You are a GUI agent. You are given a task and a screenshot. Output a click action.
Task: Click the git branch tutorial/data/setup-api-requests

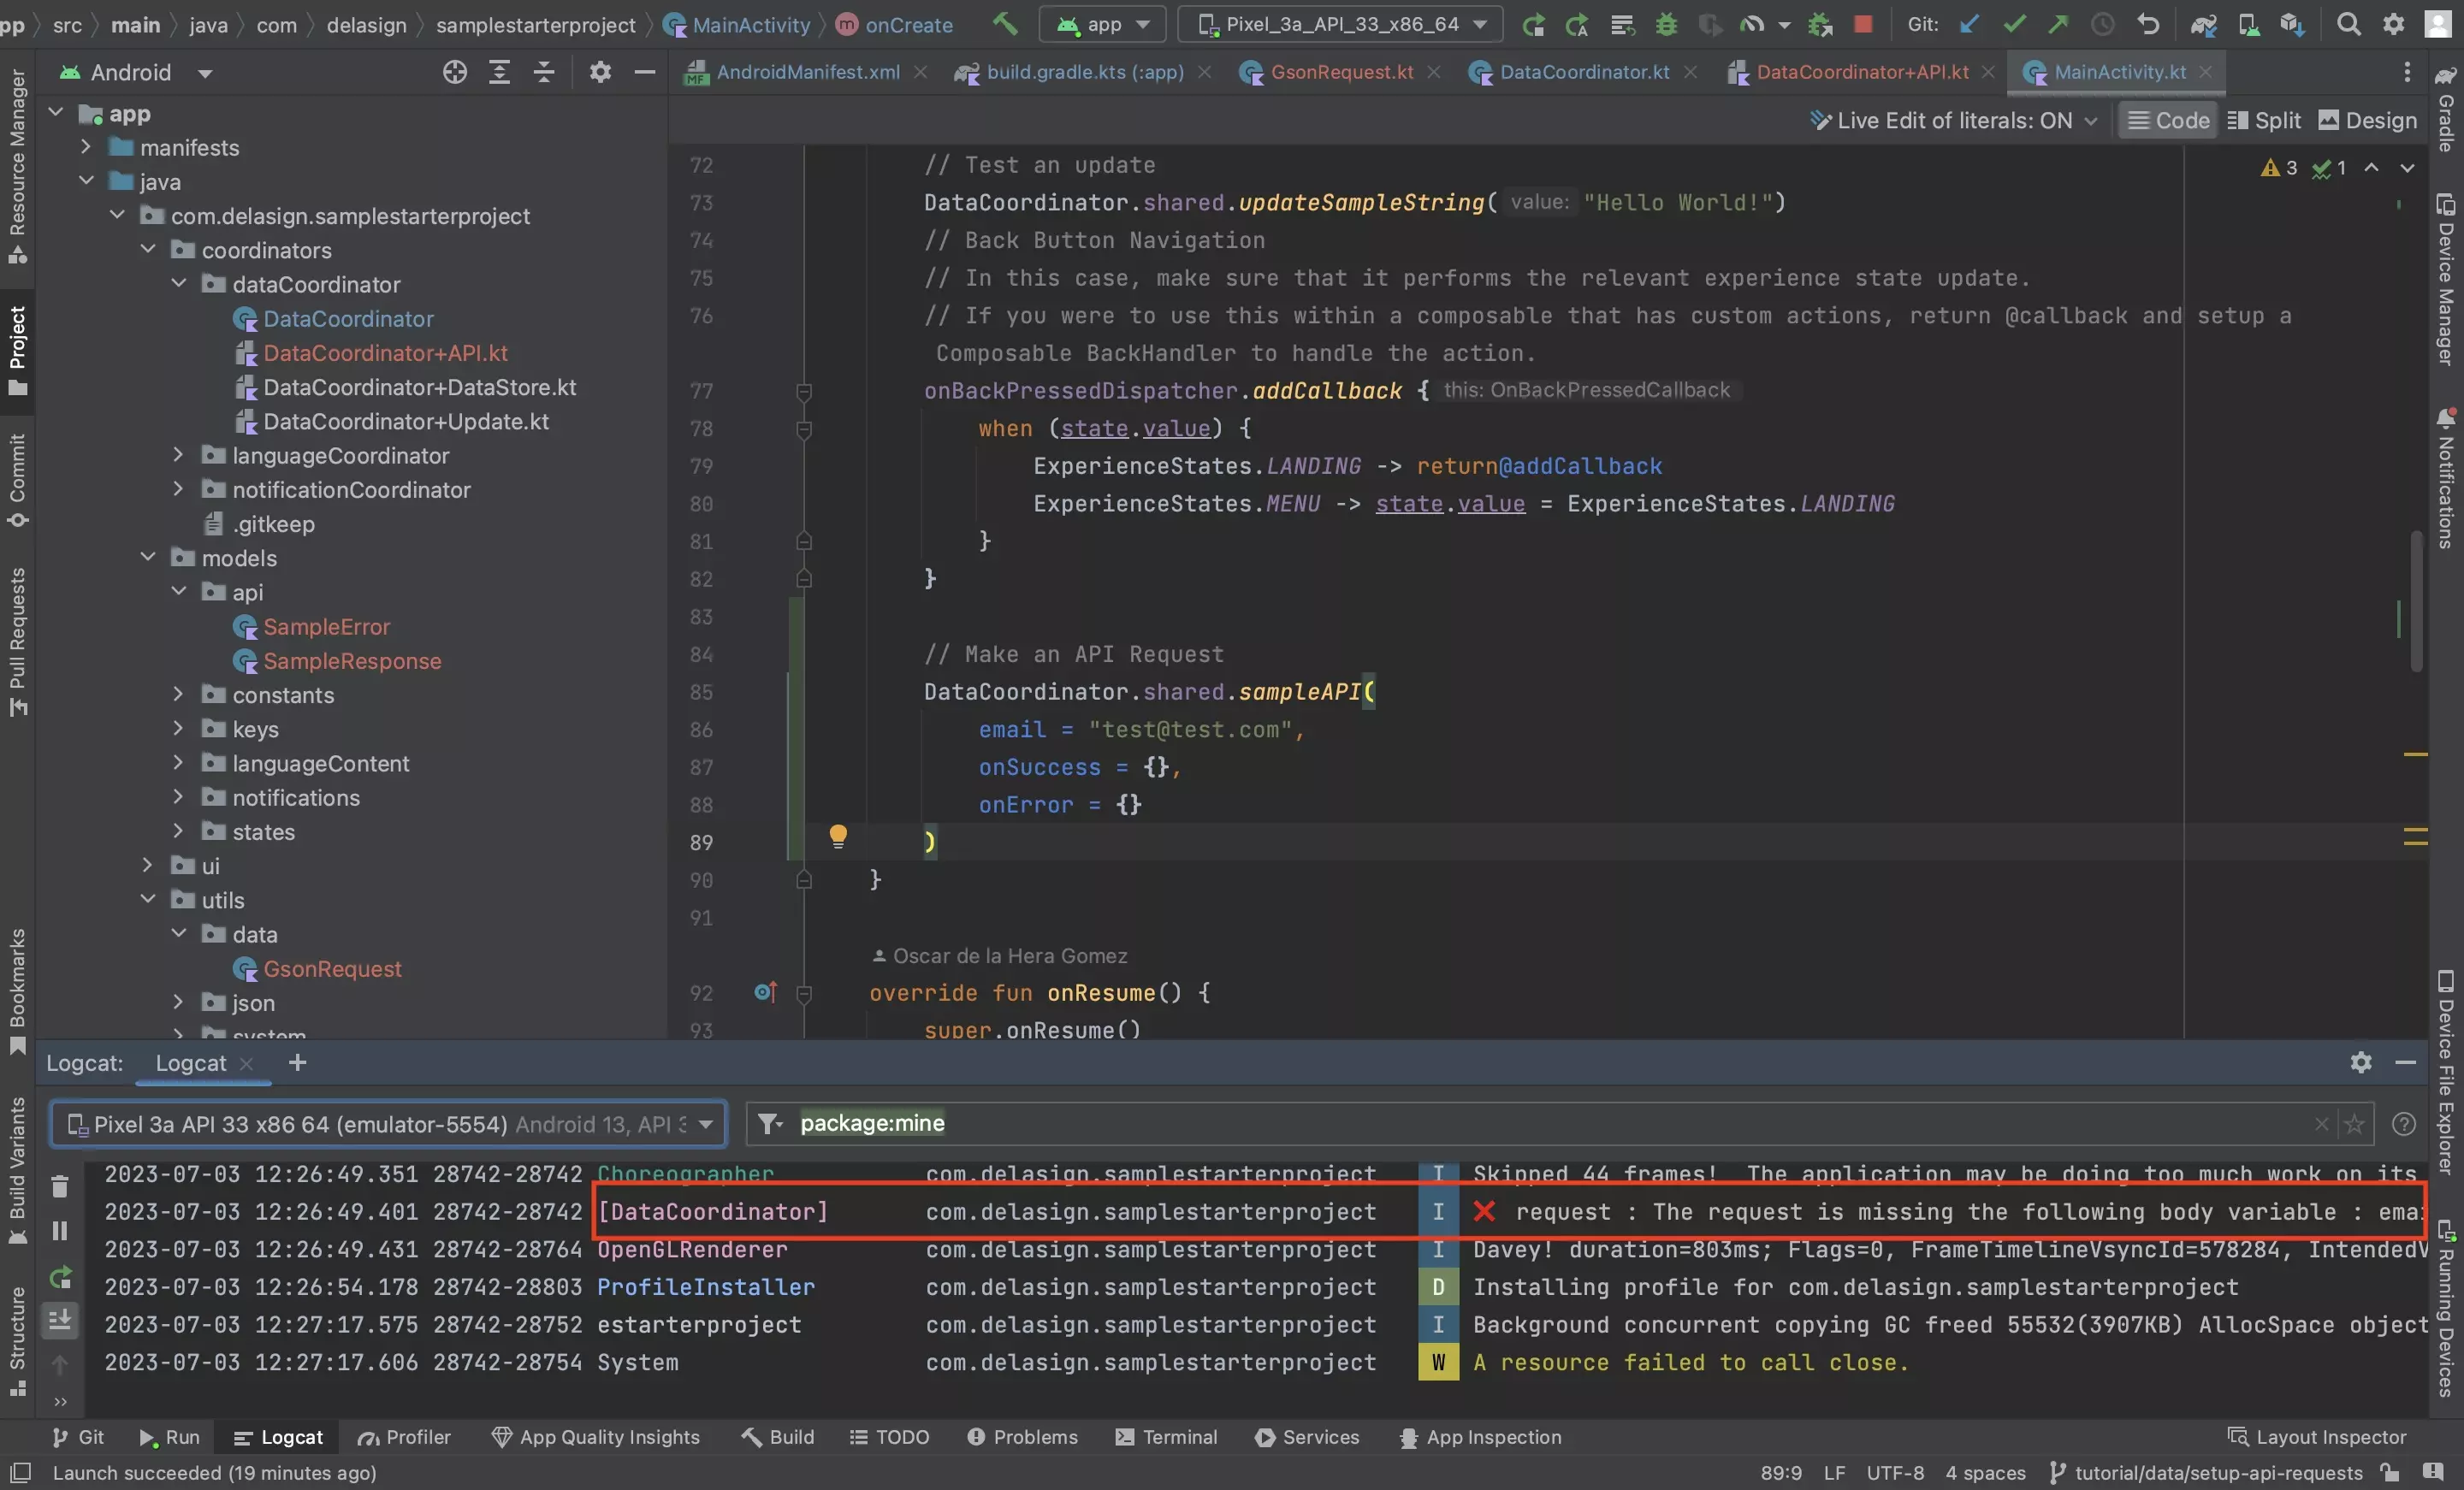coord(2206,1472)
